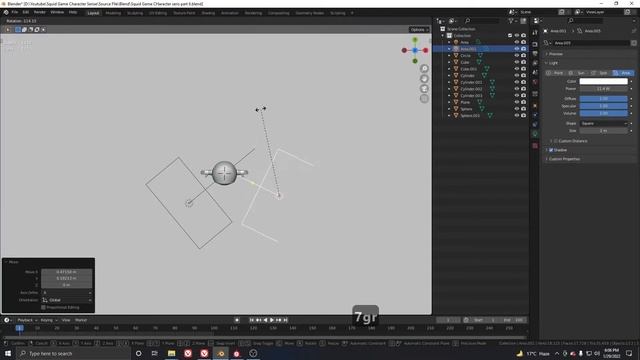Open File Explorer from the taskbar

tap(171, 353)
